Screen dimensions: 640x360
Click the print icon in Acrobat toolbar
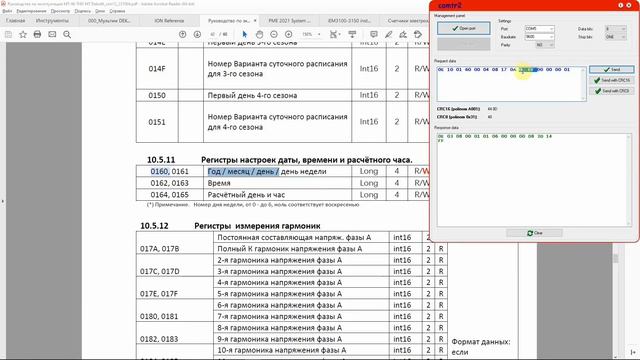37,34
